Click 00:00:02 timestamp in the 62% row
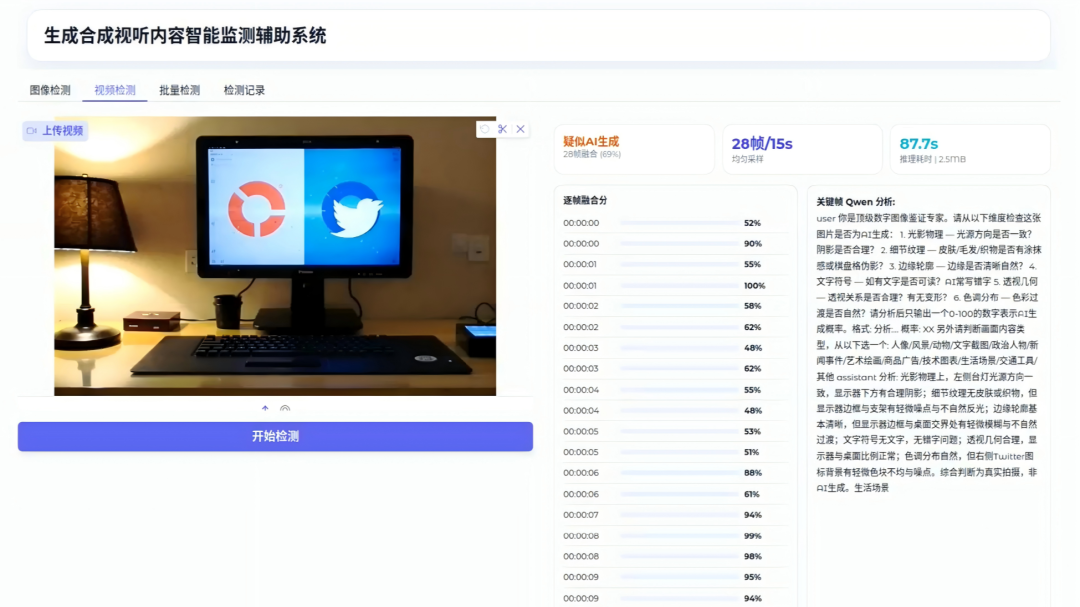The height and width of the screenshot is (607, 1080). pos(581,327)
